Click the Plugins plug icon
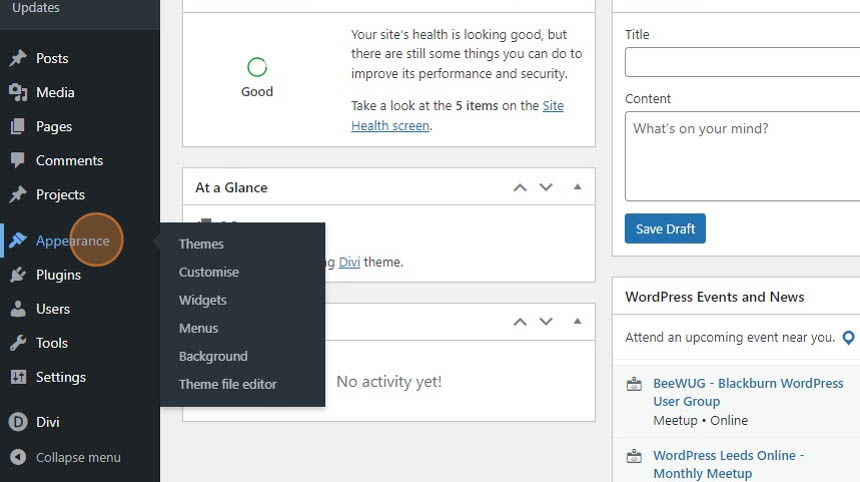Screen dimensions: 860x482 pyautogui.click(x=18, y=275)
